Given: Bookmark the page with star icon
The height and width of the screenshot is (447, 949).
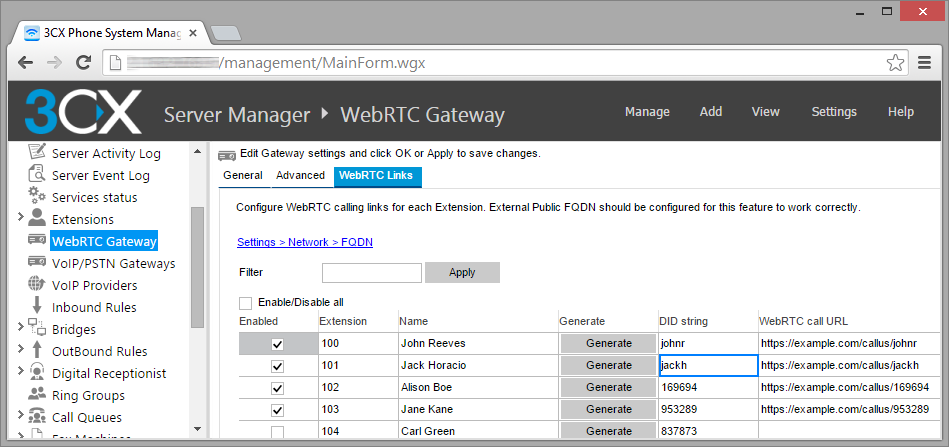Looking at the screenshot, I should [x=895, y=62].
